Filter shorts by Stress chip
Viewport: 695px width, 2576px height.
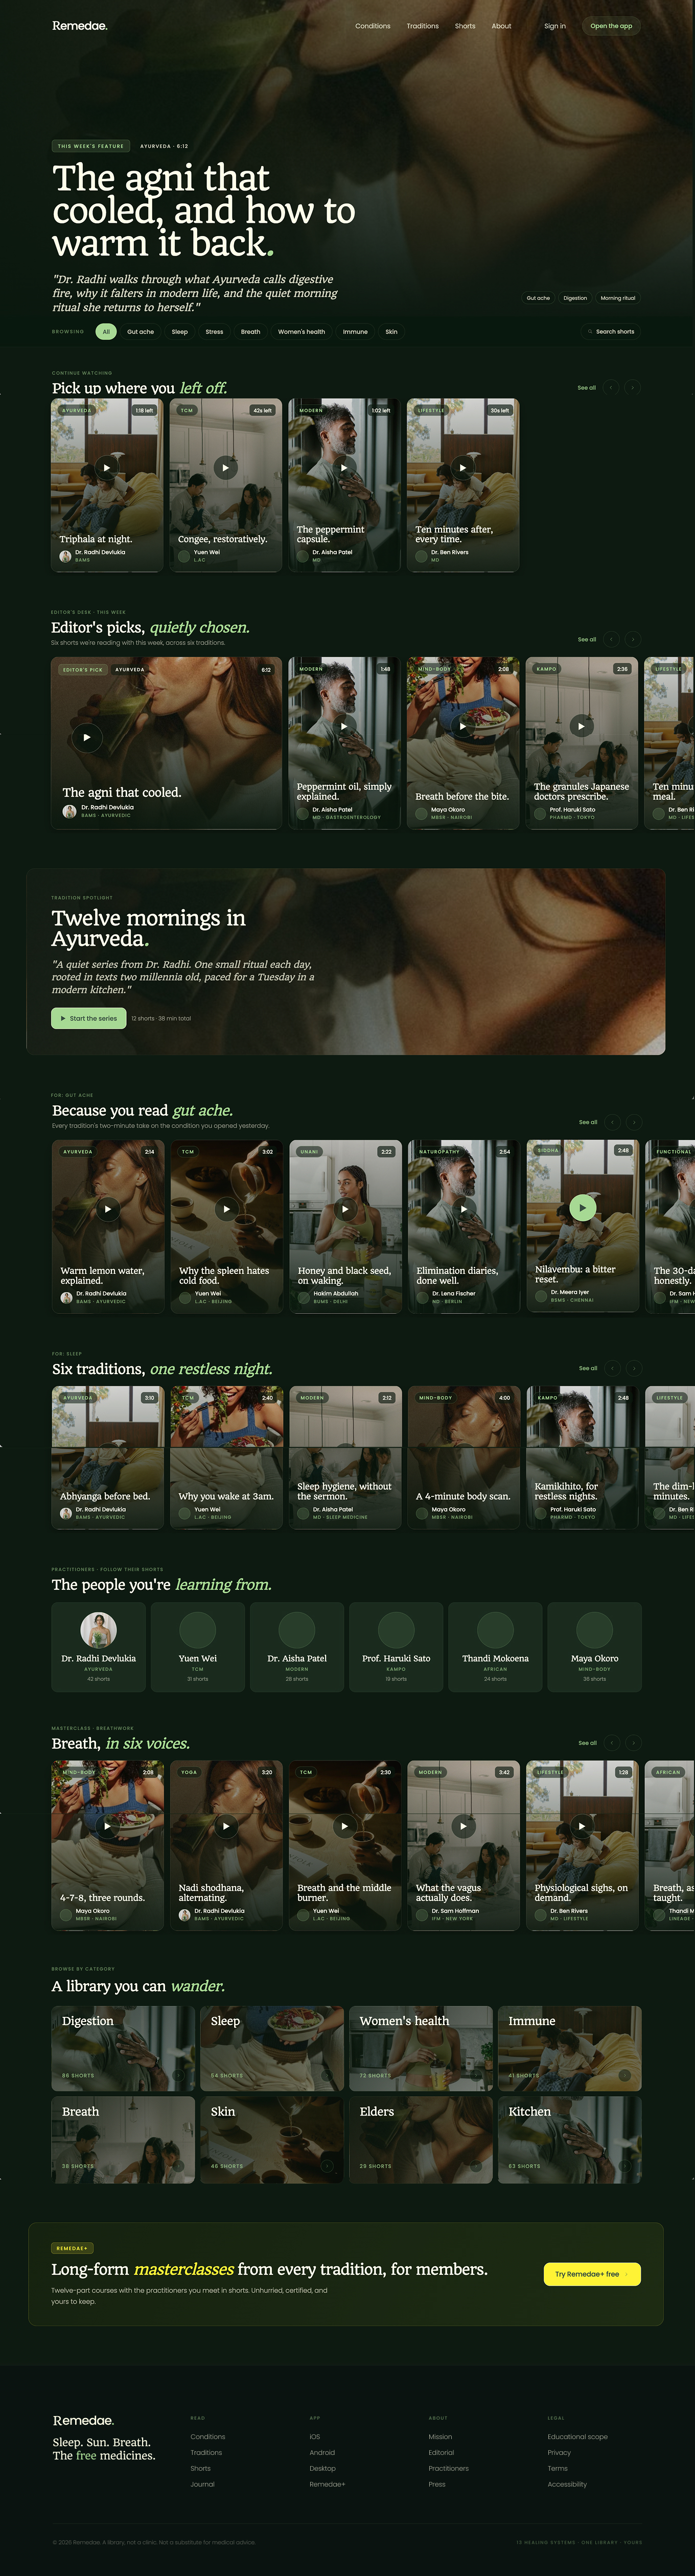coord(215,331)
